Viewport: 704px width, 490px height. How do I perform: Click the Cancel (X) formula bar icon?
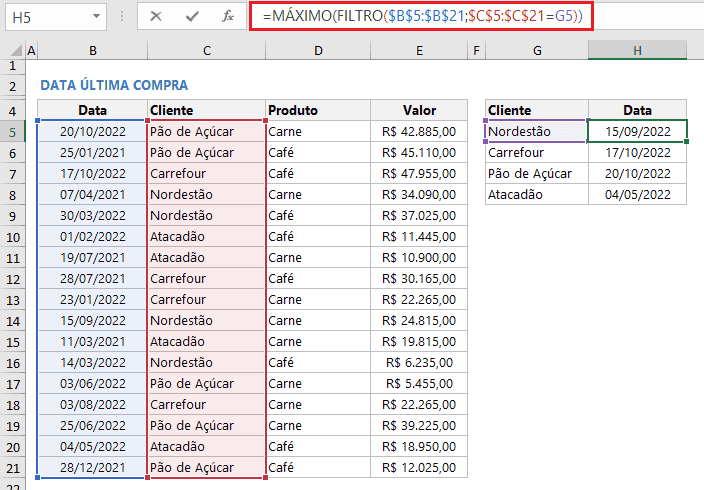pos(156,16)
